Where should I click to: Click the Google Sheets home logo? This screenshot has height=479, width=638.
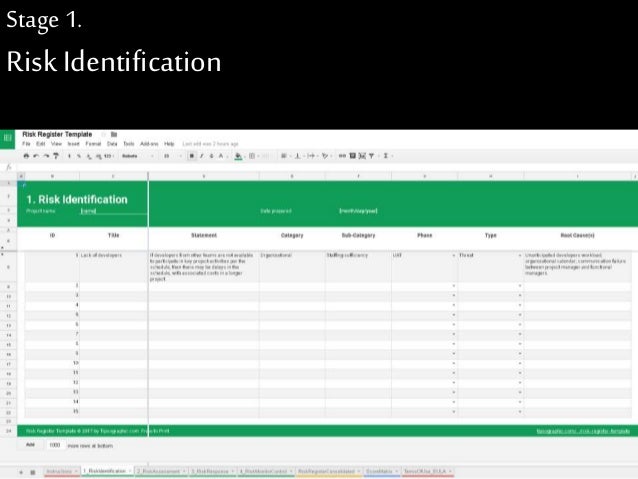(x=8, y=137)
